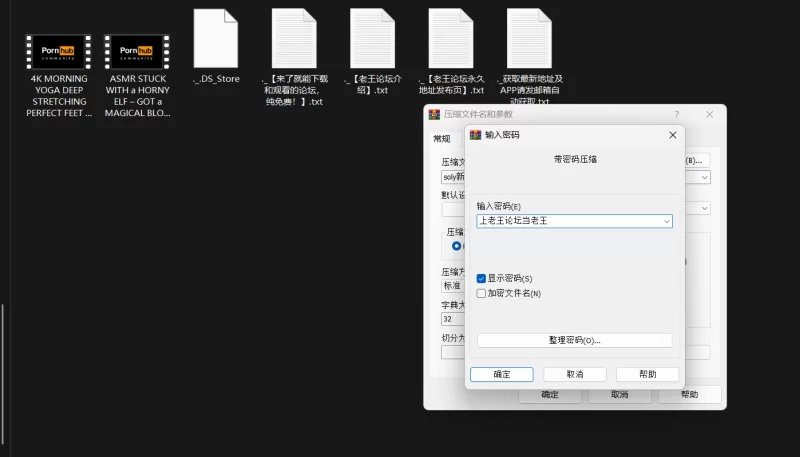Viewport: 800px width, 457px height.
Task: Select the 获取最新地址及APP txt file
Action: 529,38
